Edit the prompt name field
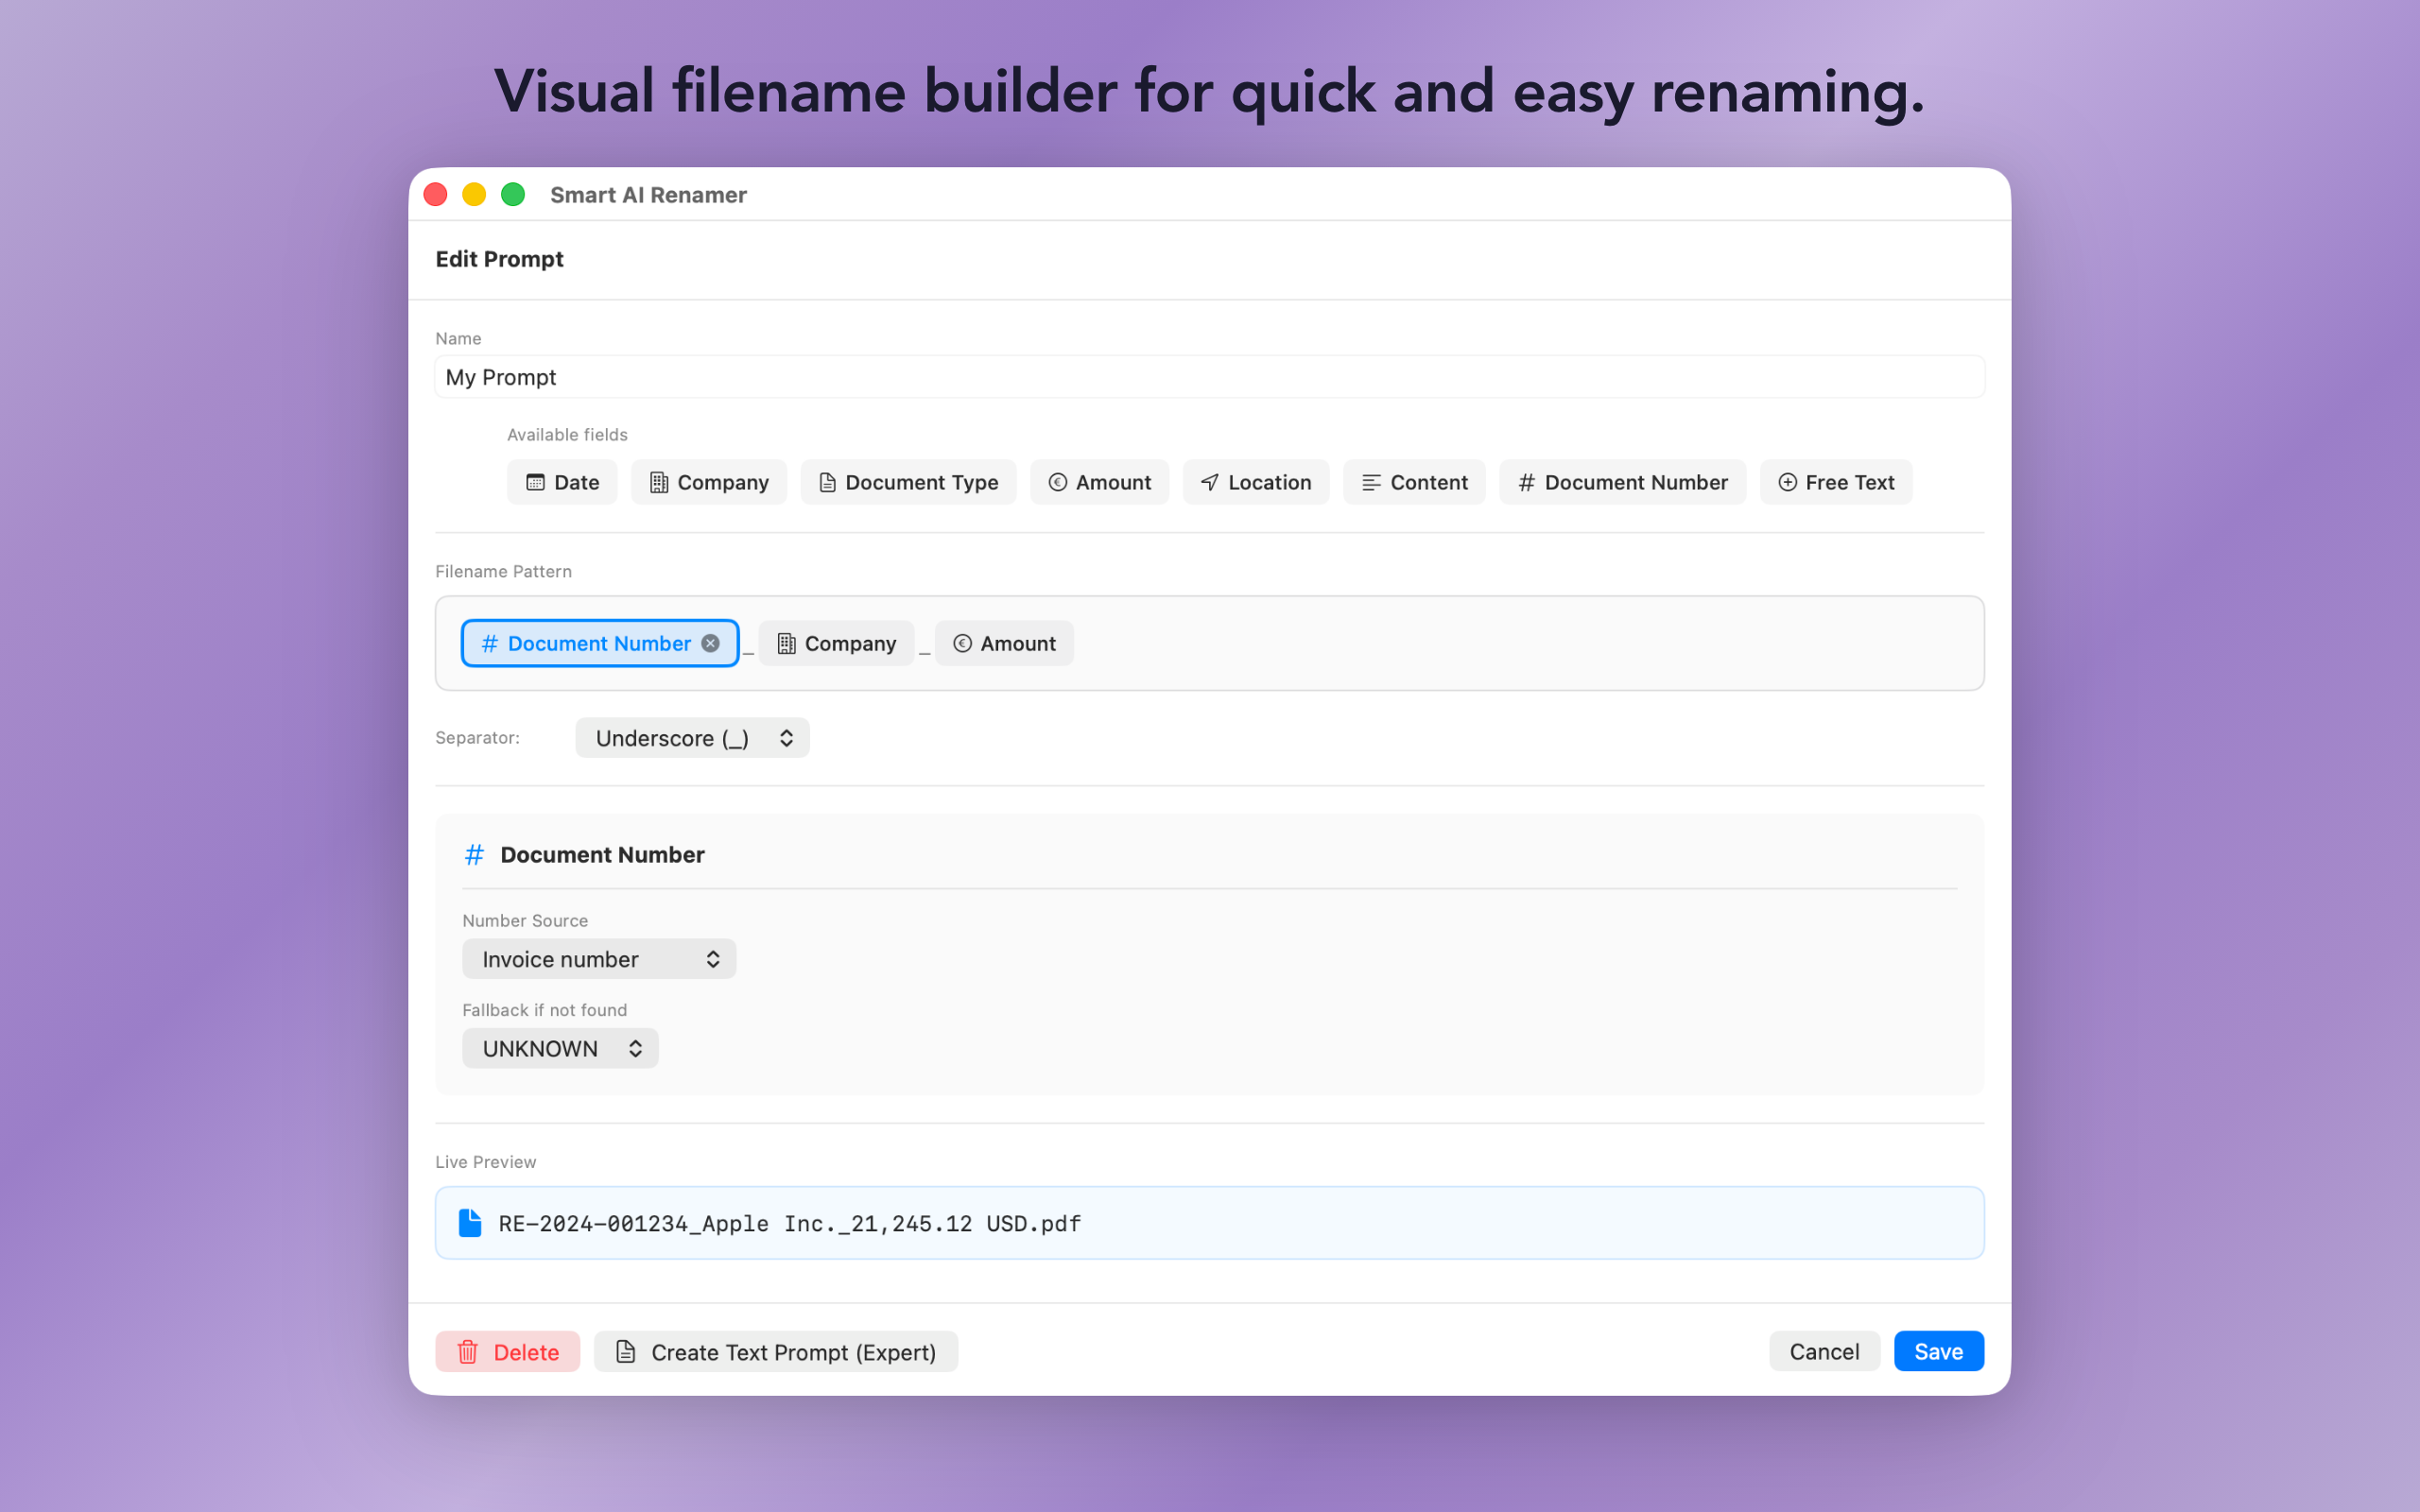The height and width of the screenshot is (1512, 2420). [x=1209, y=377]
